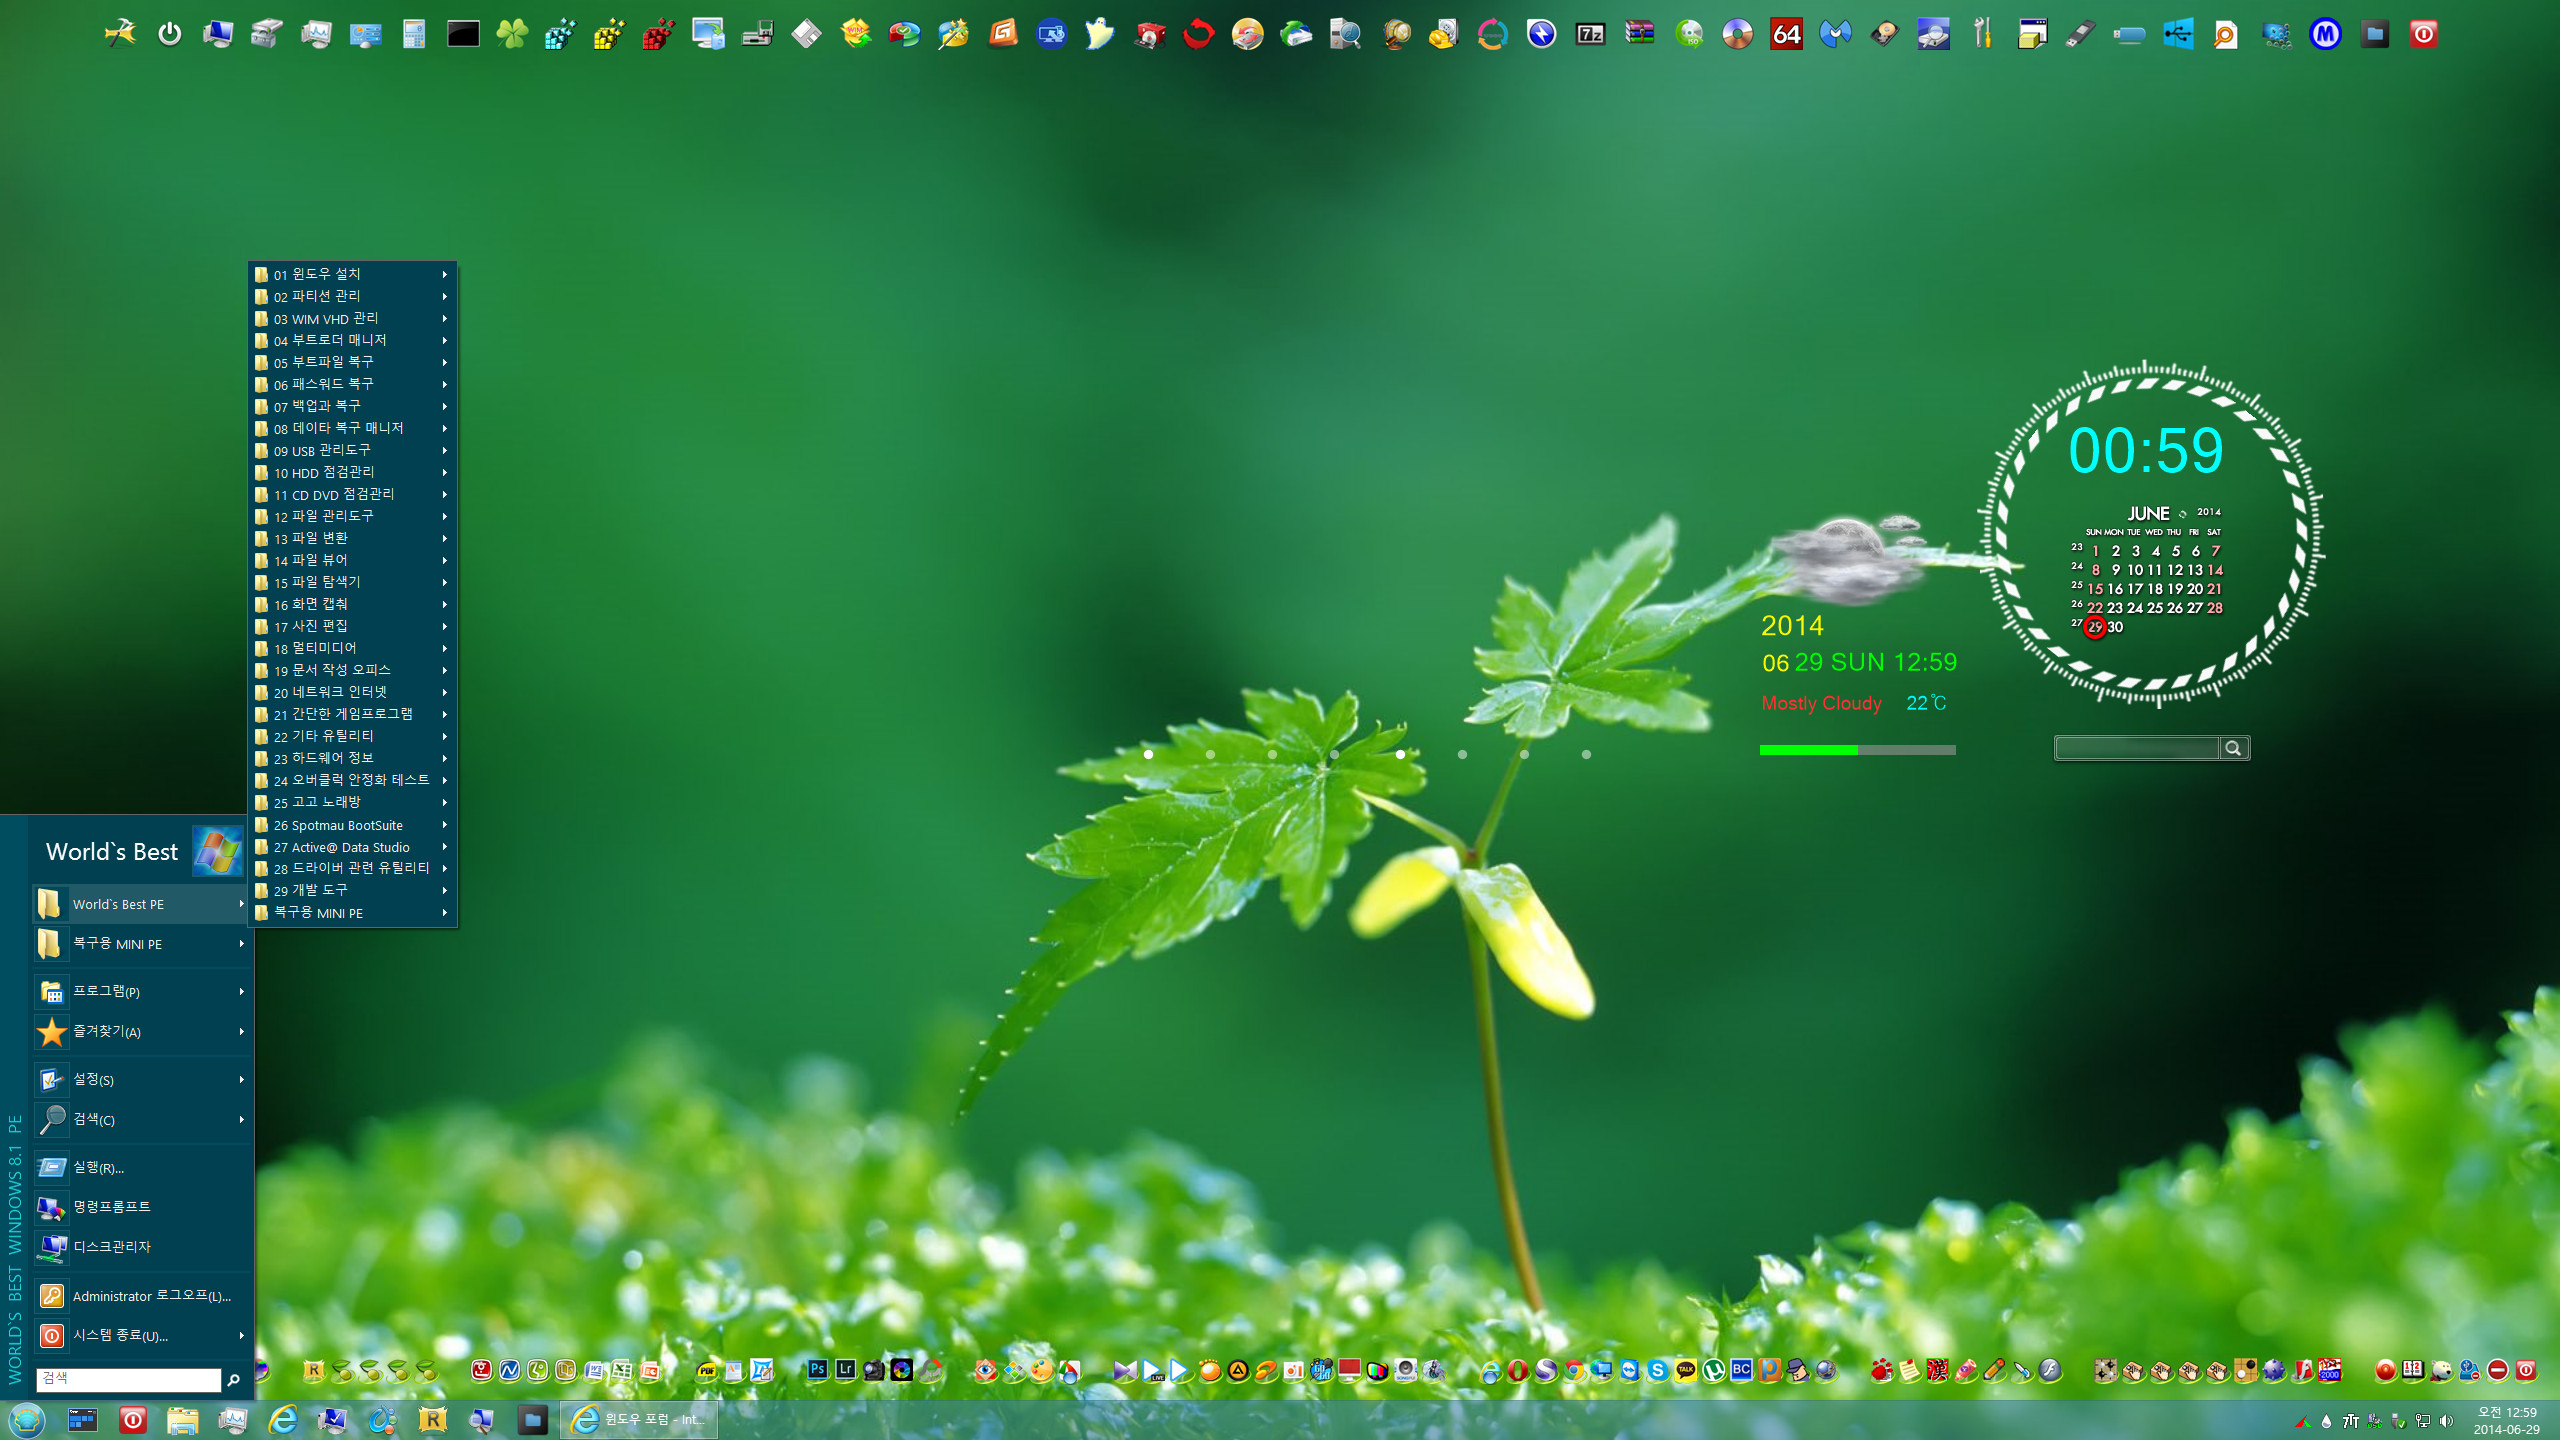2560x1440 pixels.
Task: Open the 7z archiver icon
Action: coord(1590,34)
